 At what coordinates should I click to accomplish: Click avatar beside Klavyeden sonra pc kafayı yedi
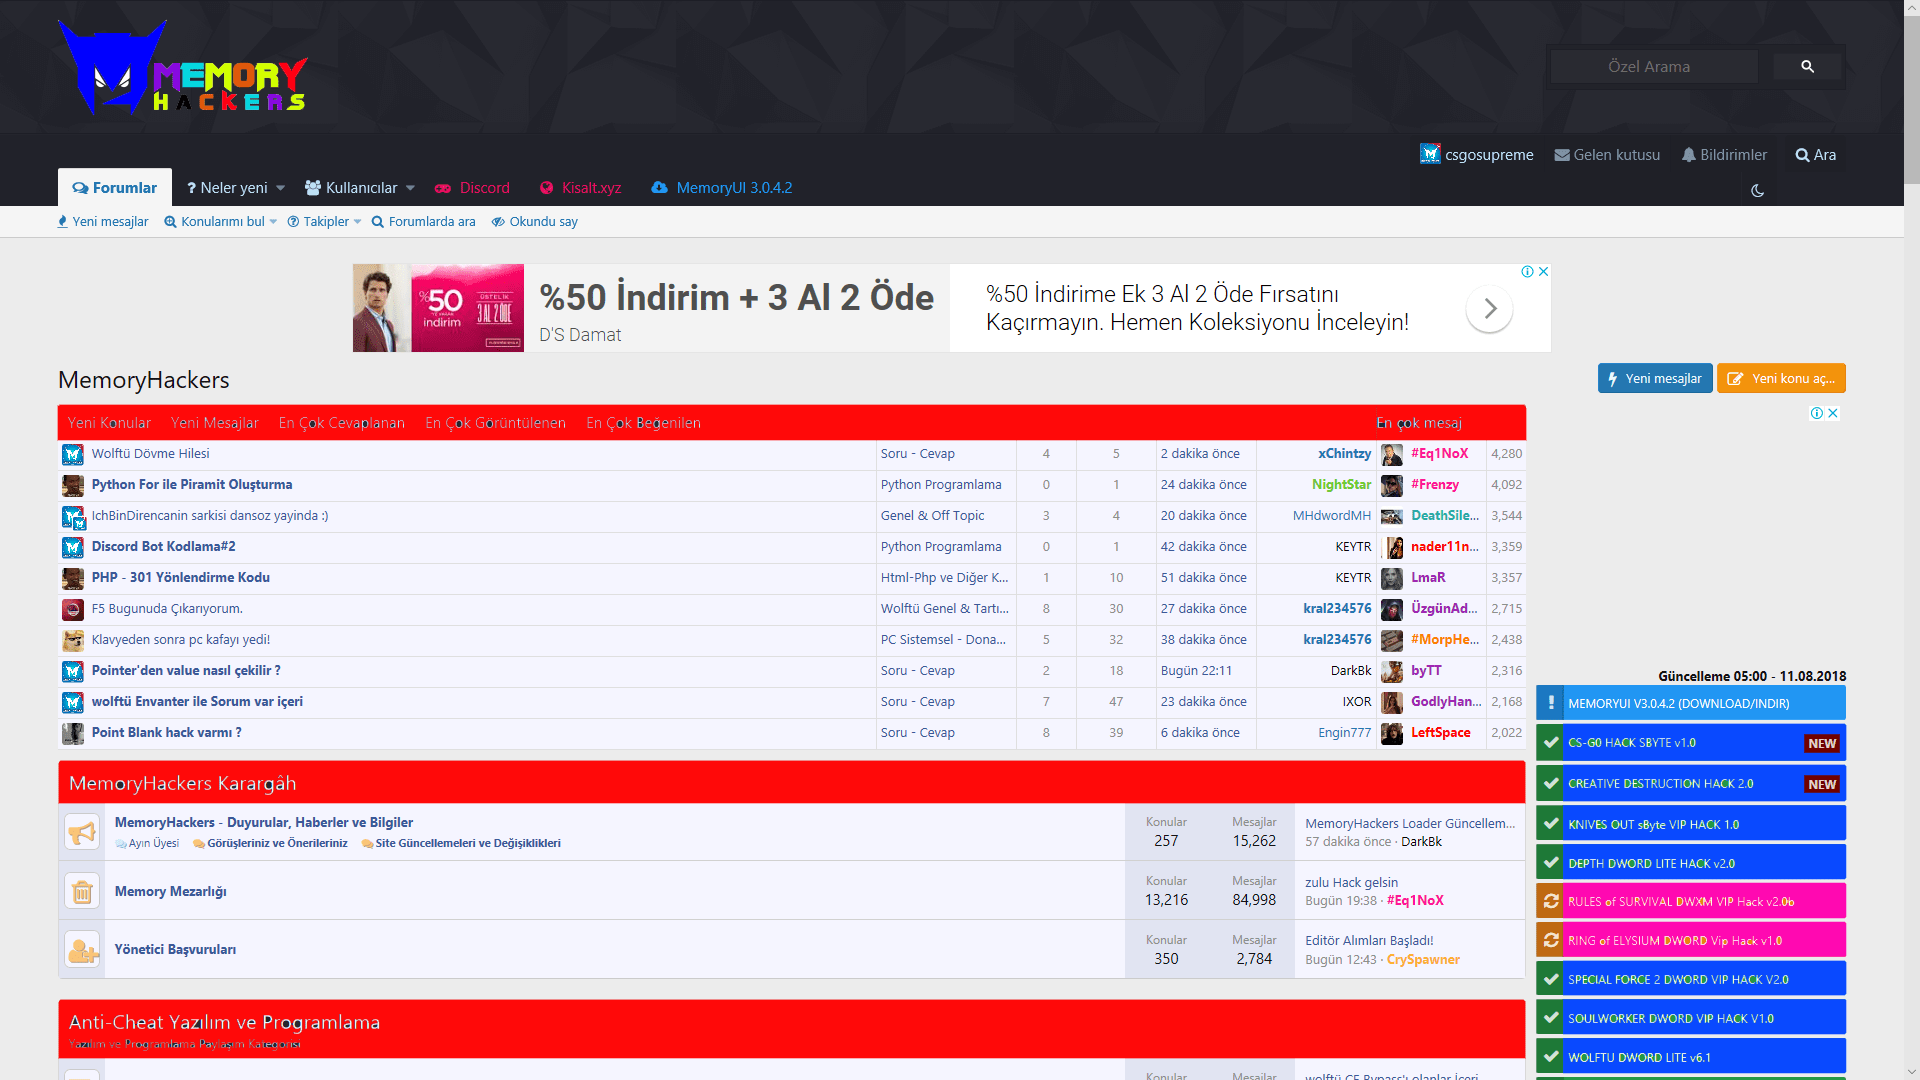(73, 641)
